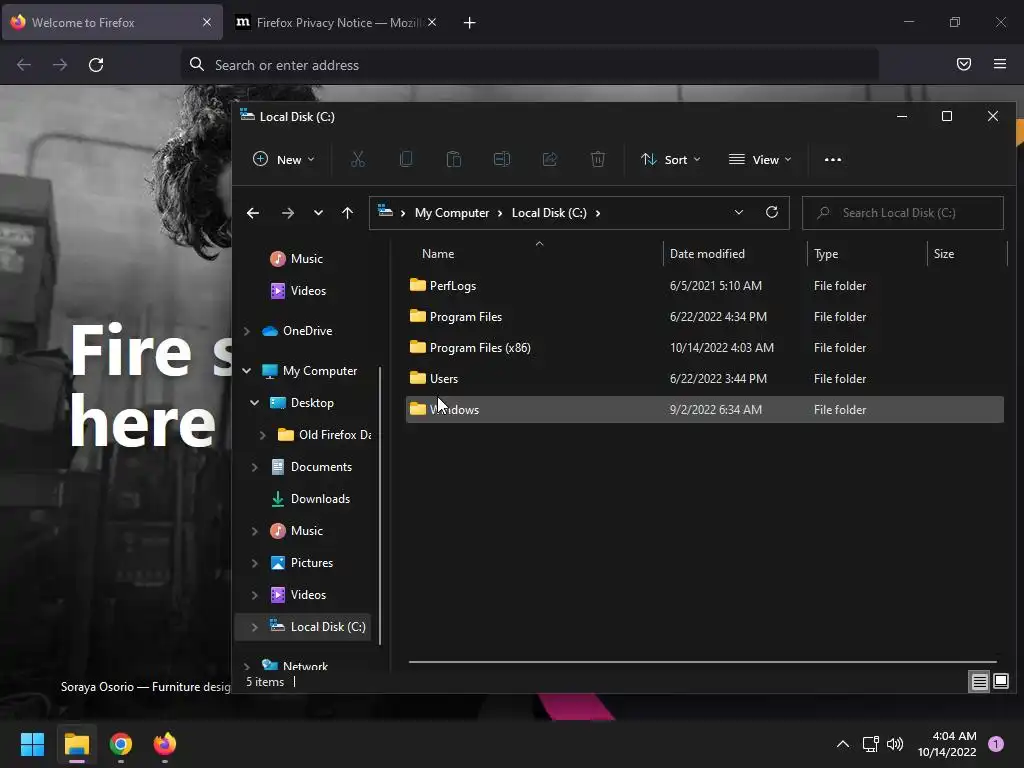1024x768 pixels.
Task: Expand Old Firefox Data folder node
Action: coord(263,435)
